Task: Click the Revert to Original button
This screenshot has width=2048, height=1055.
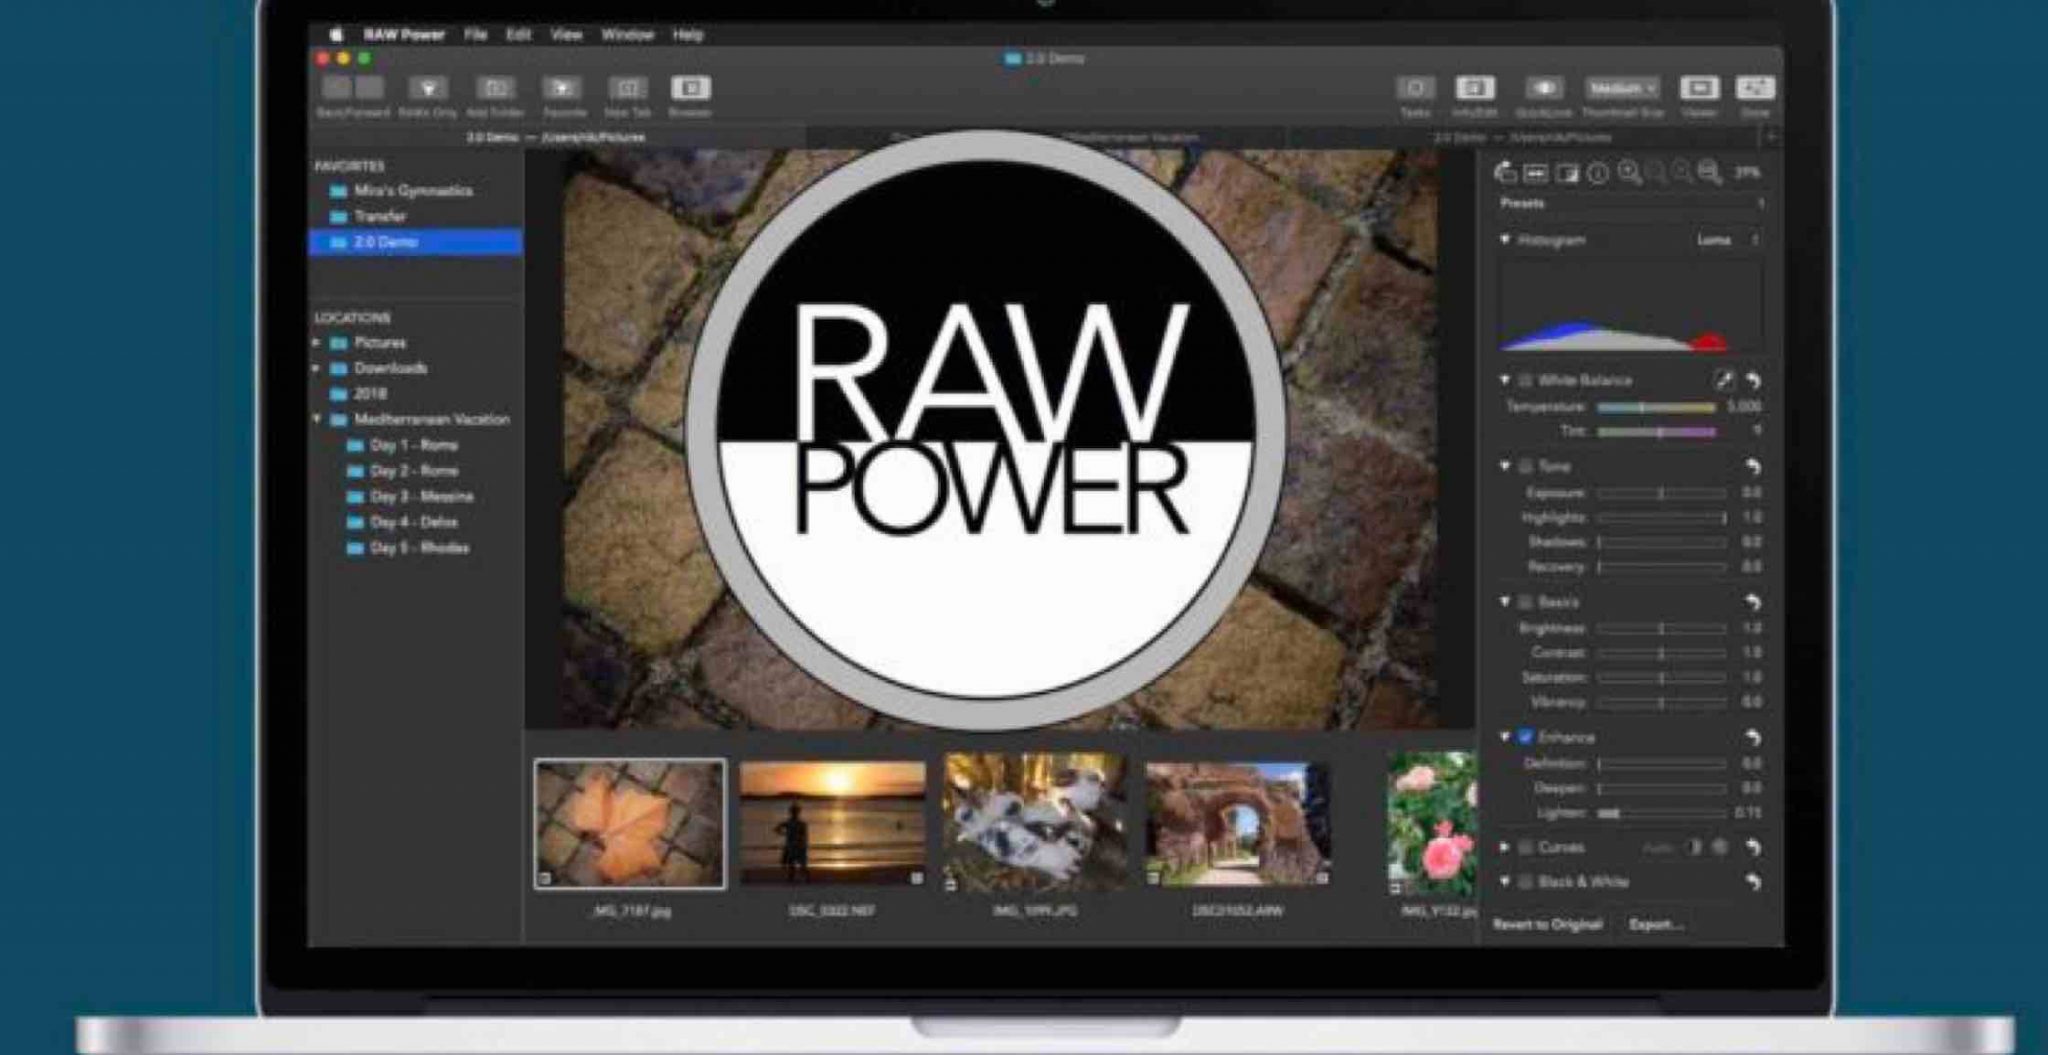Action: click(x=1547, y=924)
